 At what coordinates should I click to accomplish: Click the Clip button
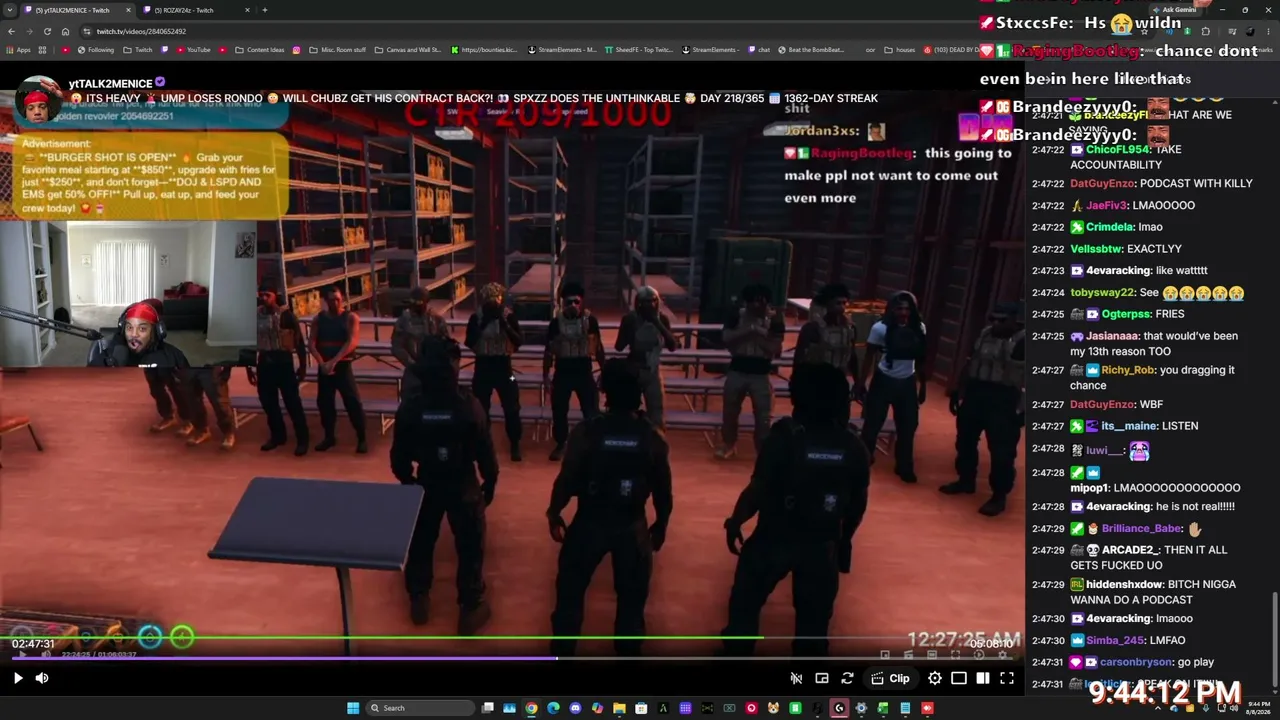pyautogui.click(x=890, y=678)
